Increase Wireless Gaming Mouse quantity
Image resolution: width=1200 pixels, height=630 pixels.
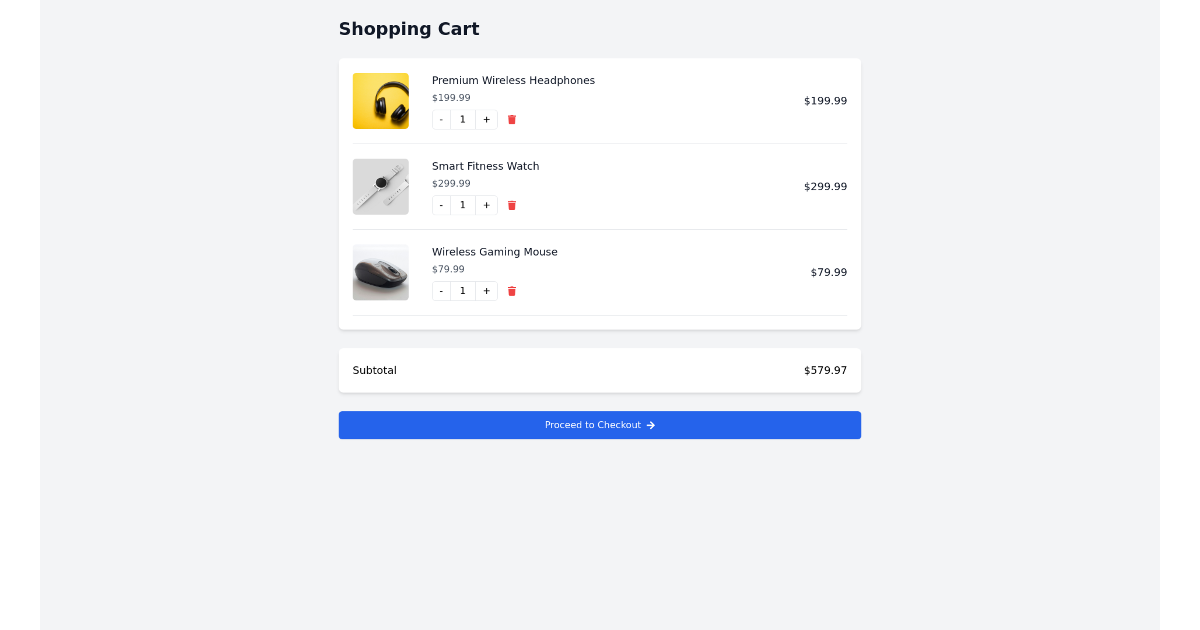486,291
